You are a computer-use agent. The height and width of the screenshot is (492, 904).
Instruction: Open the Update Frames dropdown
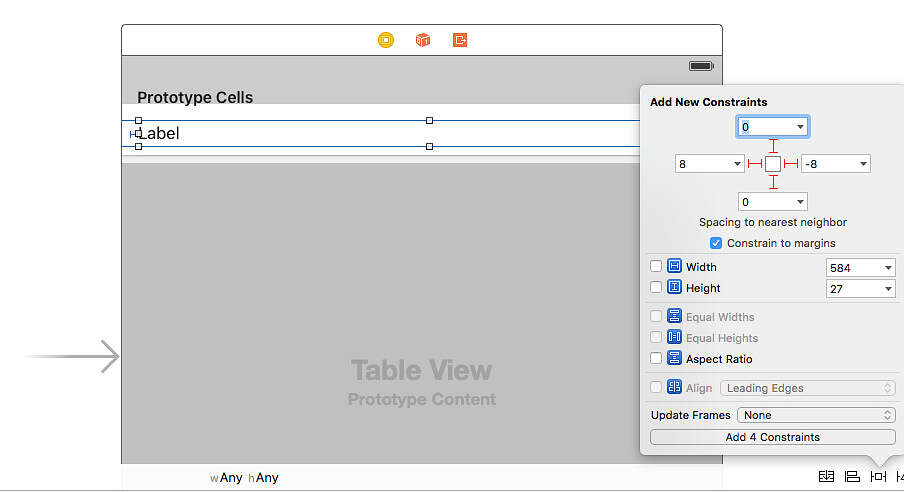[x=816, y=415]
